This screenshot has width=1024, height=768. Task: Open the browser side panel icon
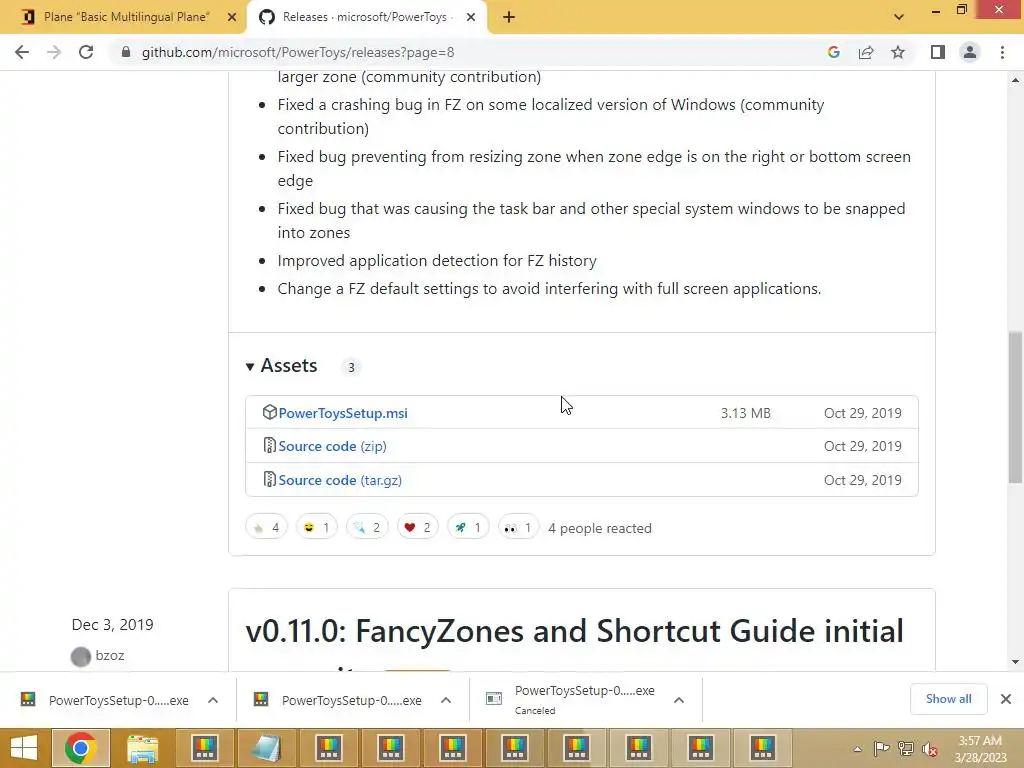(x=938, y=52)
